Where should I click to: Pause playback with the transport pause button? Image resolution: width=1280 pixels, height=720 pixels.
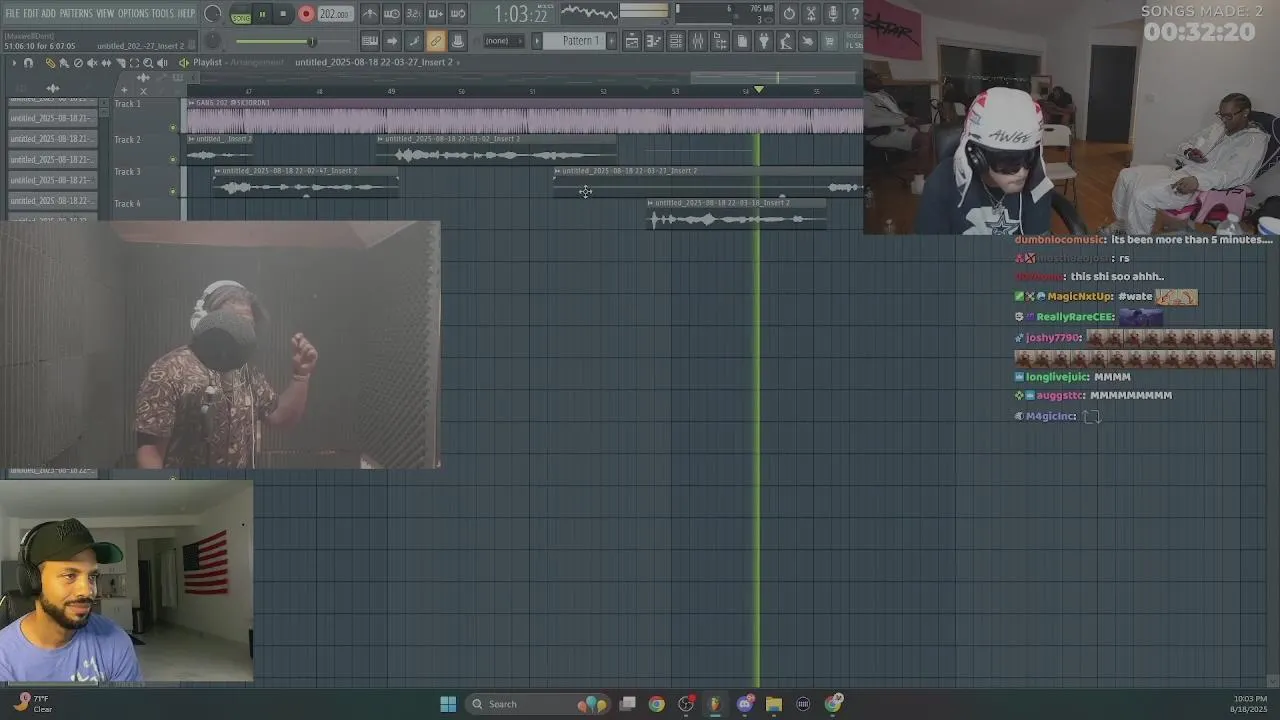pos(262,14)
